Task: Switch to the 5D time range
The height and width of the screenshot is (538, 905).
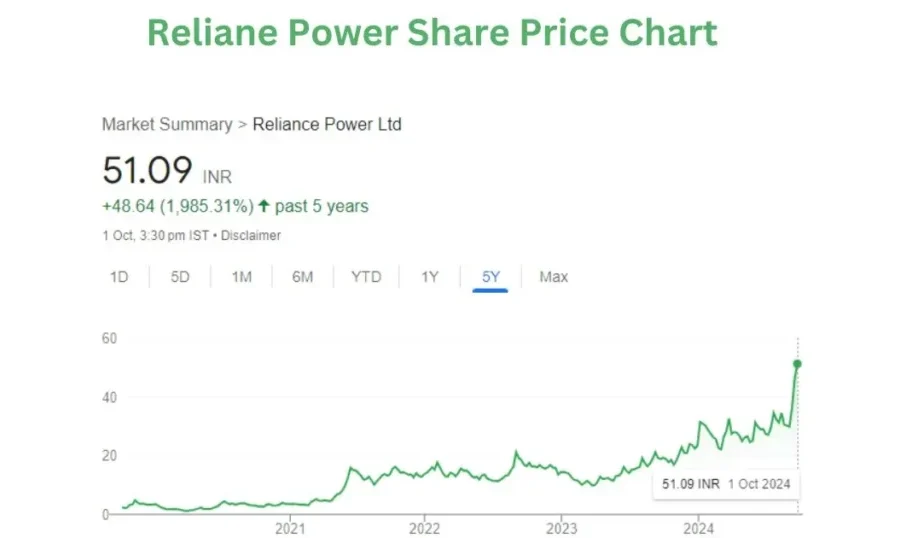Action: [x=180, y=277]
